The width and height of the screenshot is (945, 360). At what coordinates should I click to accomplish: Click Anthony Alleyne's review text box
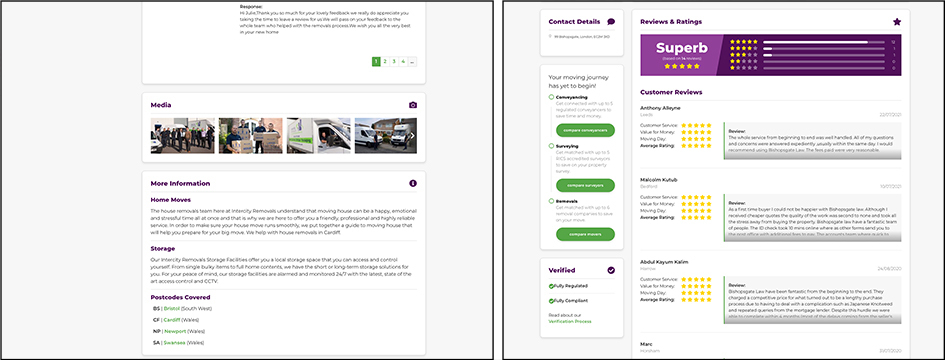(x=812, y=141)
